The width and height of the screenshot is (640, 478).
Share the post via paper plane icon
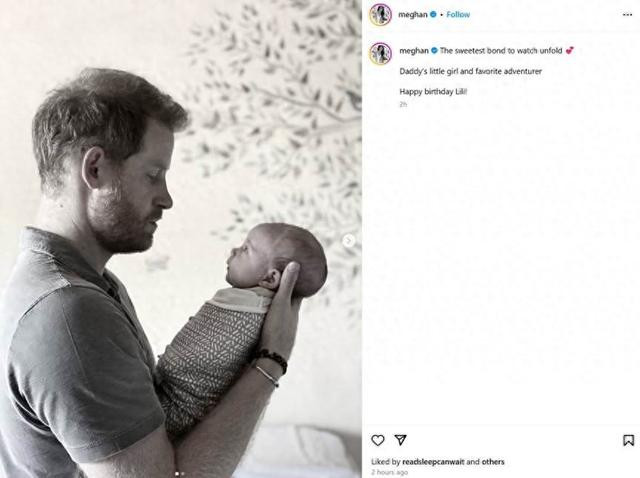pyautogui.click(x=401, y=440)
